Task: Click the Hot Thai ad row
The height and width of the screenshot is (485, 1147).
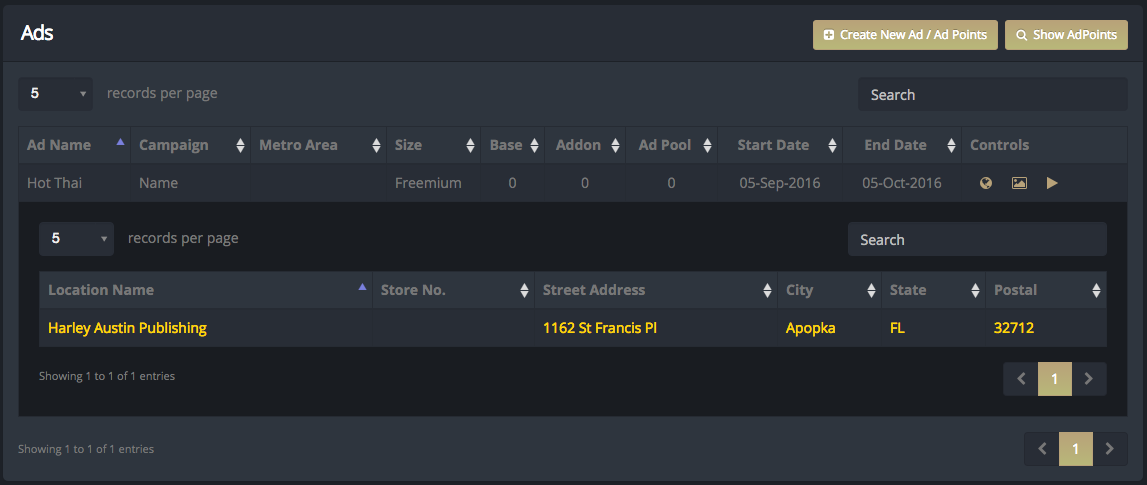Action: tap(573, 183)
